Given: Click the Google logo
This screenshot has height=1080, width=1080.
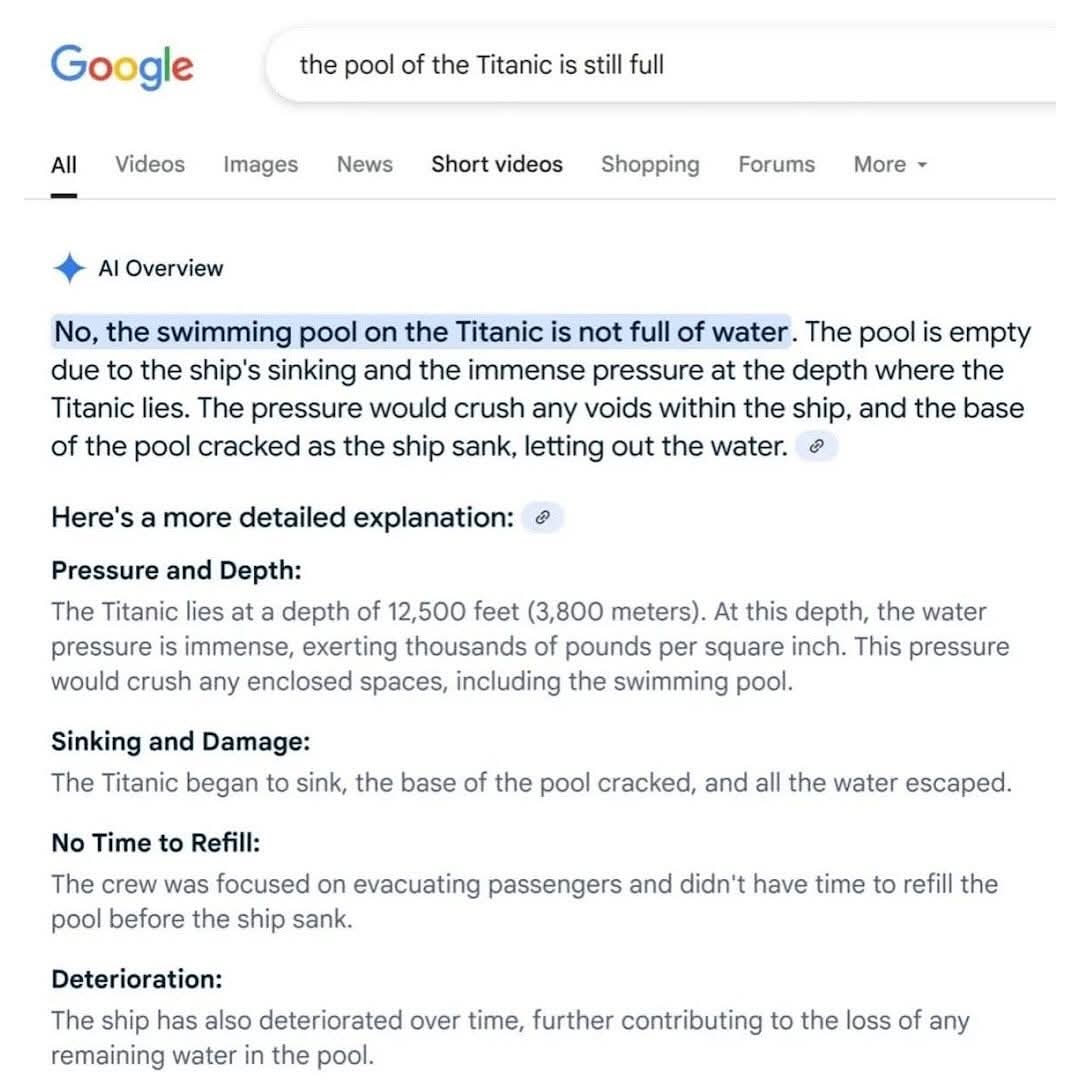Looking at the screenshot, I should click(122, 66).
